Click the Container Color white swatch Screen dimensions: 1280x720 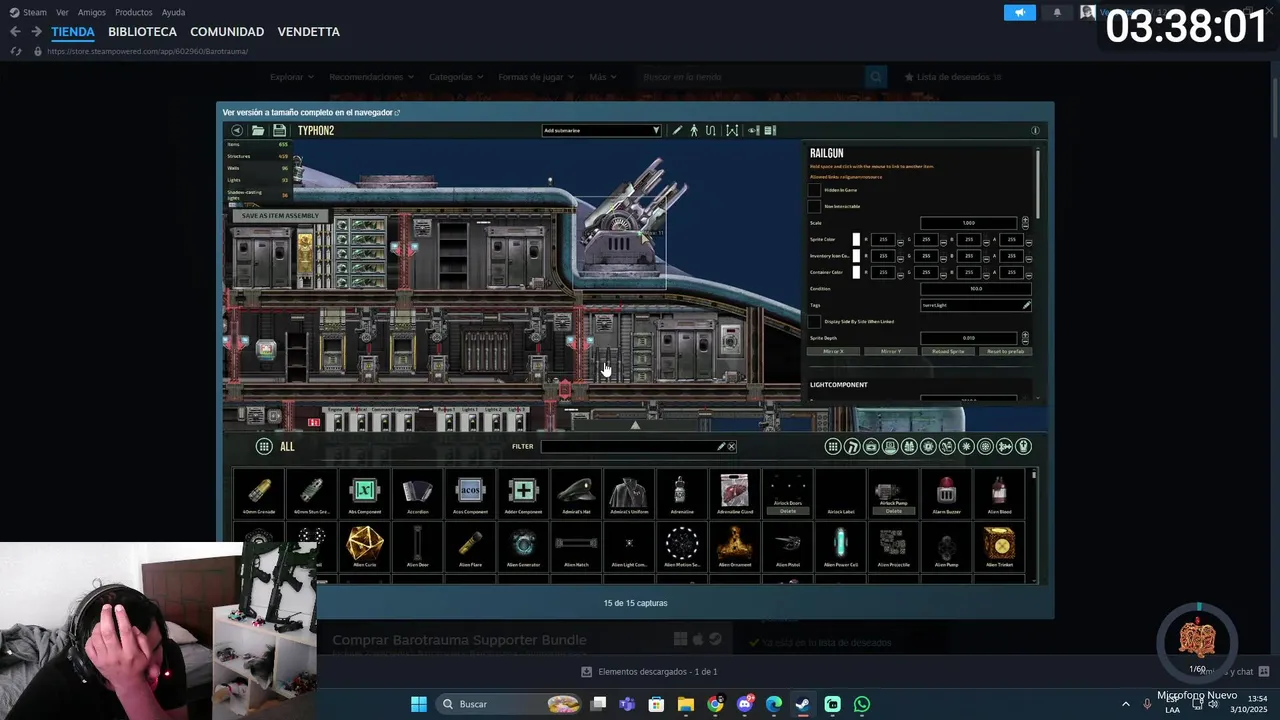pos(856,272)
